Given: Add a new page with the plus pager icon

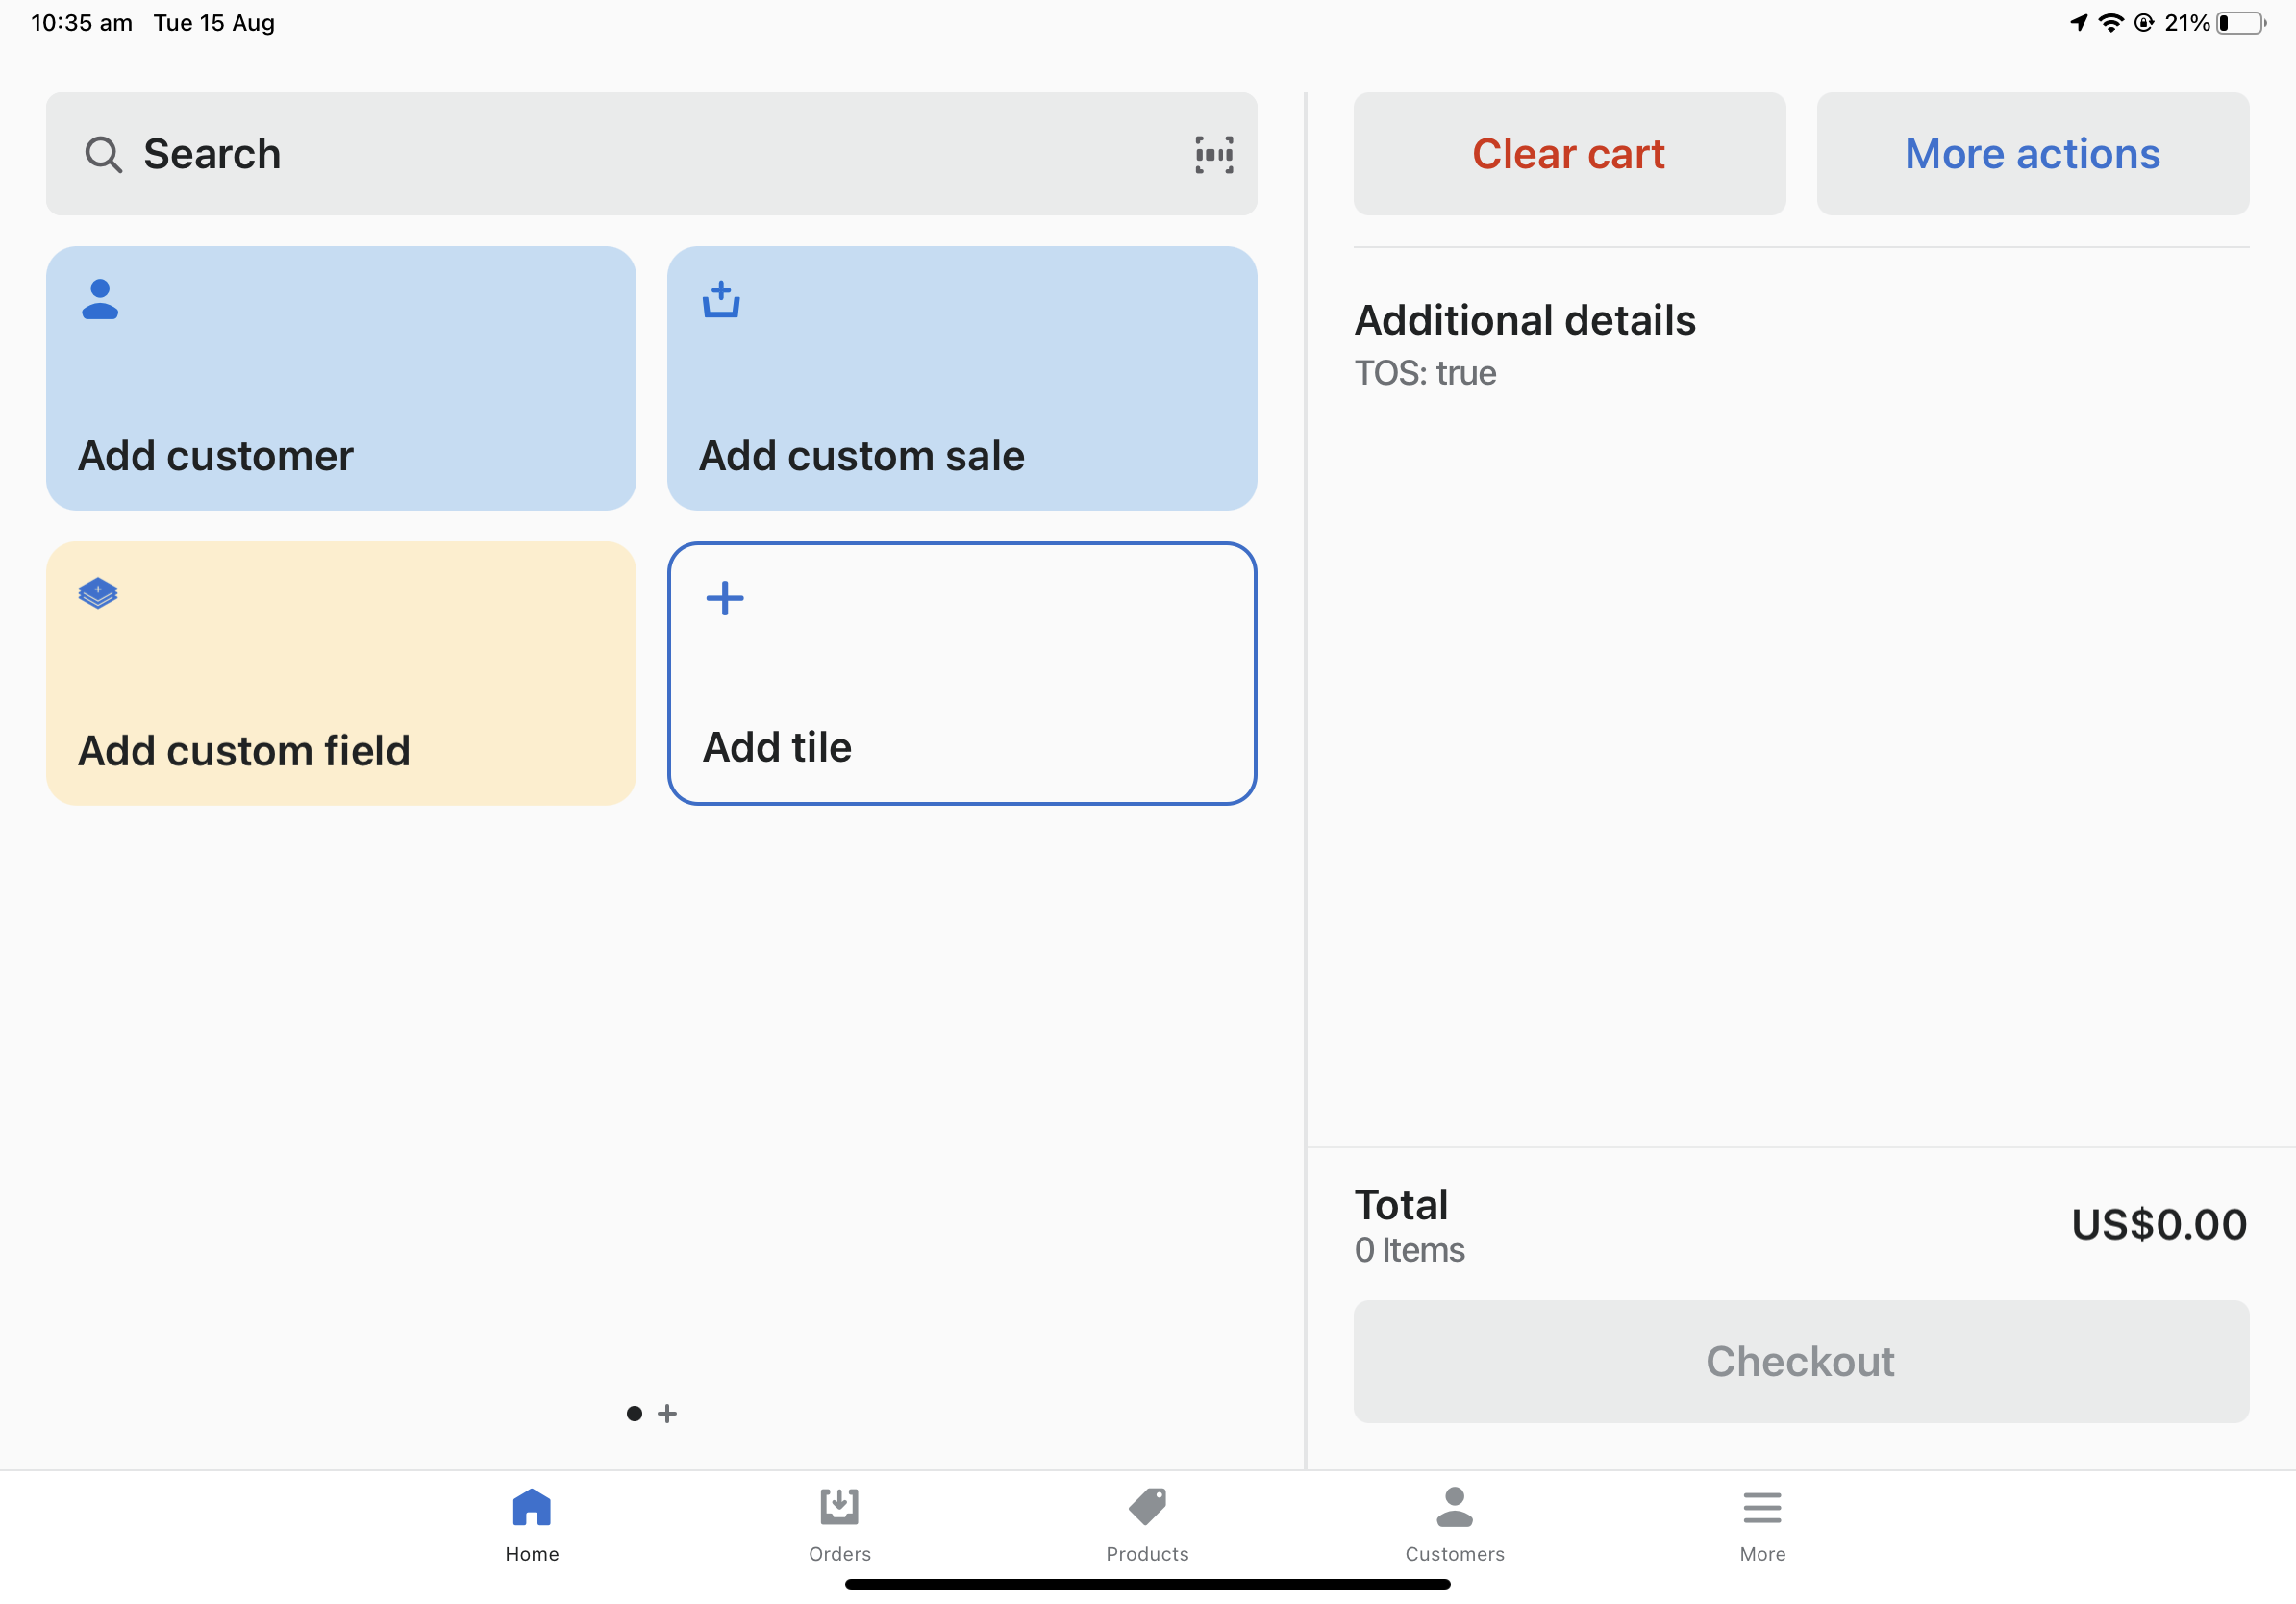Looking at the screenshot, I should pos(667,1413).
